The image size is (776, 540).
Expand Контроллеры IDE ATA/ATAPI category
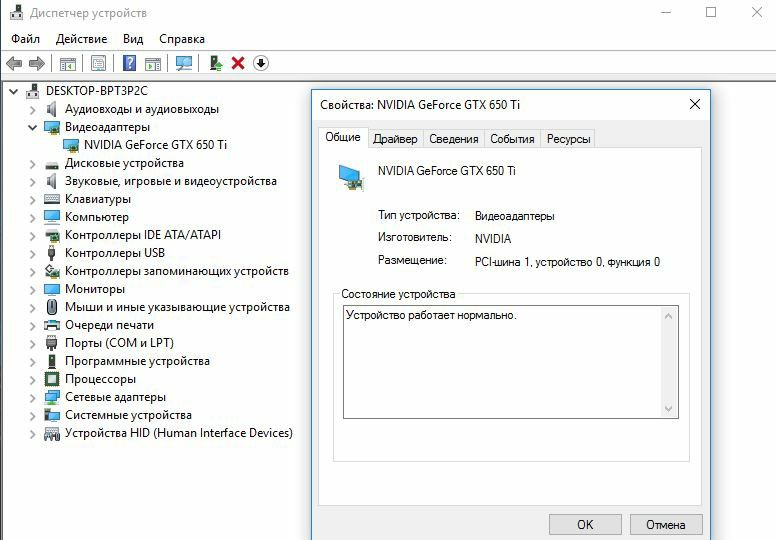click(33, 236)
